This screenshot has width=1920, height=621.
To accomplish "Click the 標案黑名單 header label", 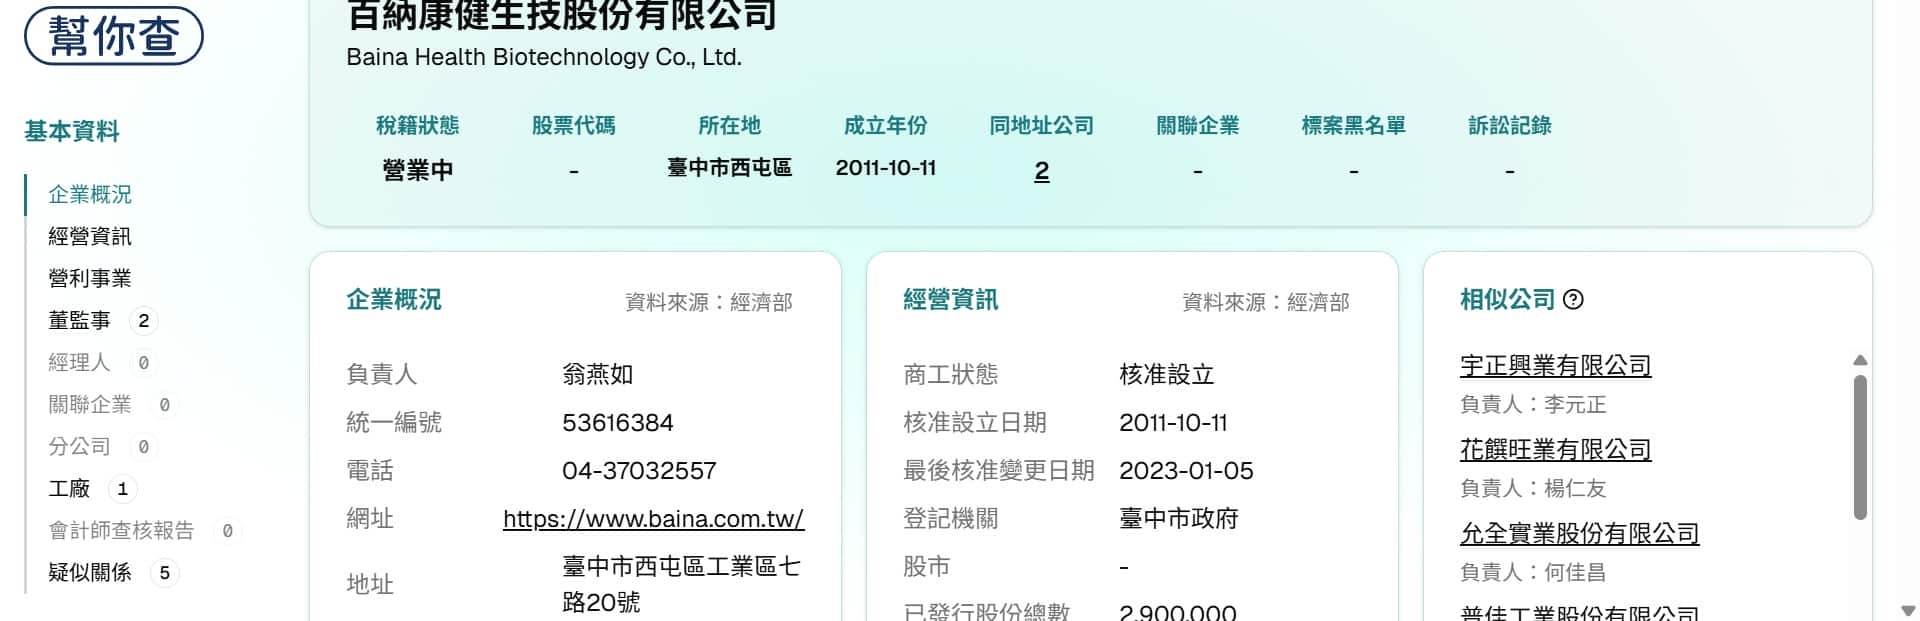I will 1353,126.
